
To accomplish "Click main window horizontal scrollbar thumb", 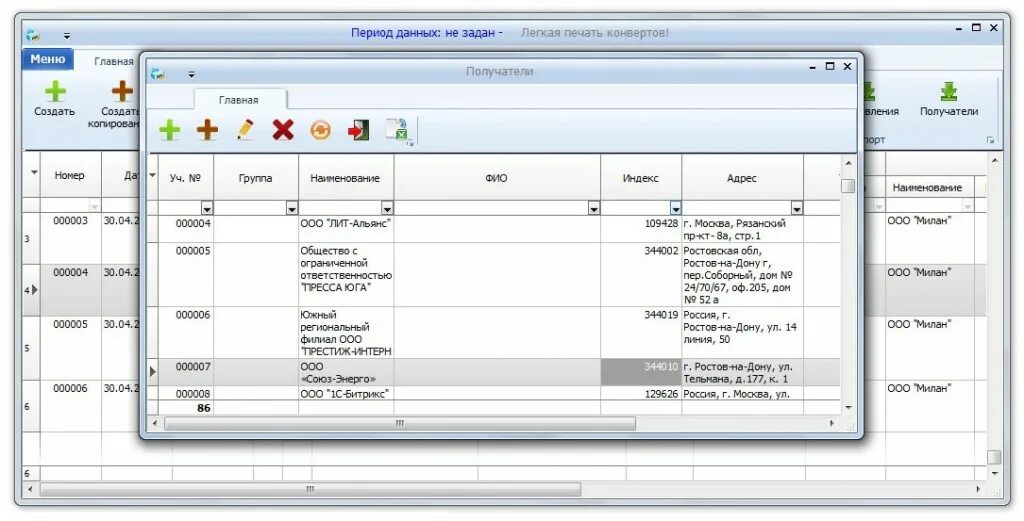I will (310, 488).
